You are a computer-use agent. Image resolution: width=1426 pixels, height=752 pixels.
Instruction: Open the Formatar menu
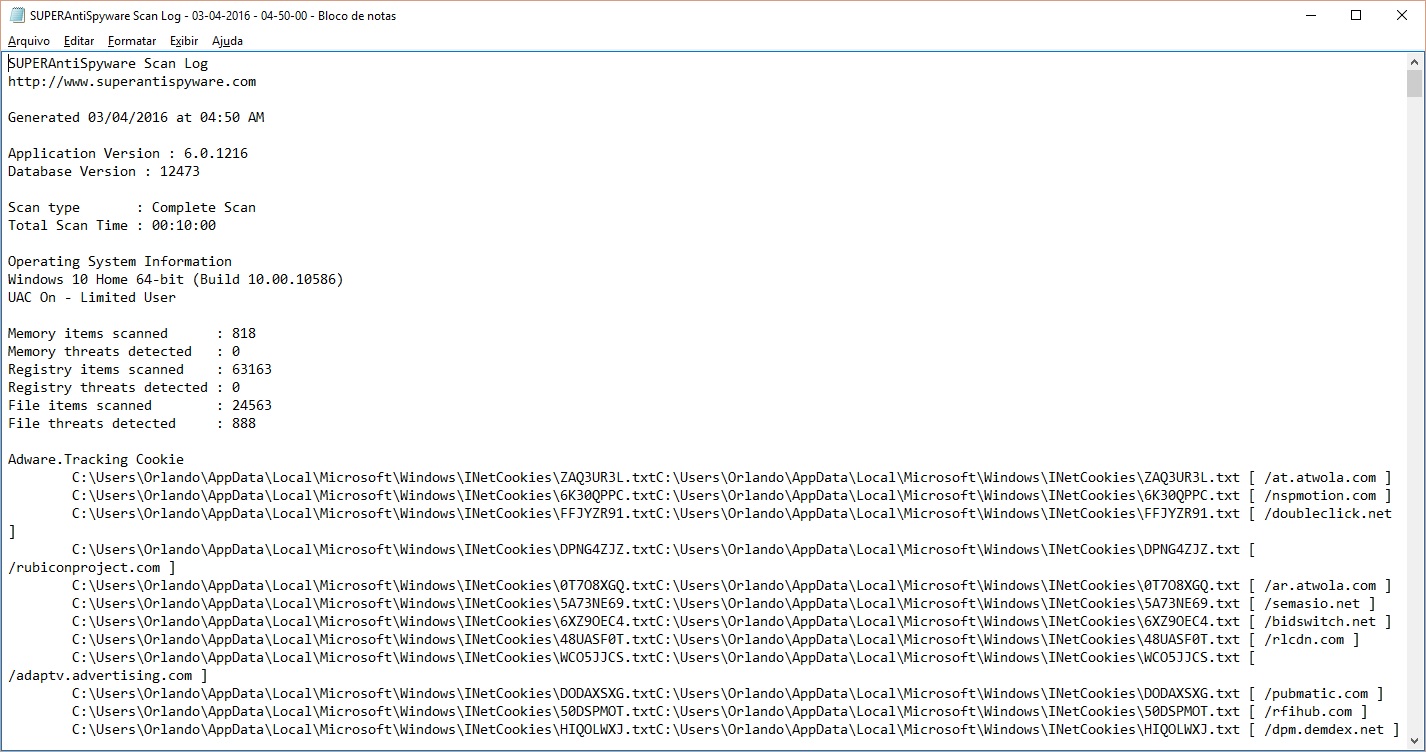(132, 41)
